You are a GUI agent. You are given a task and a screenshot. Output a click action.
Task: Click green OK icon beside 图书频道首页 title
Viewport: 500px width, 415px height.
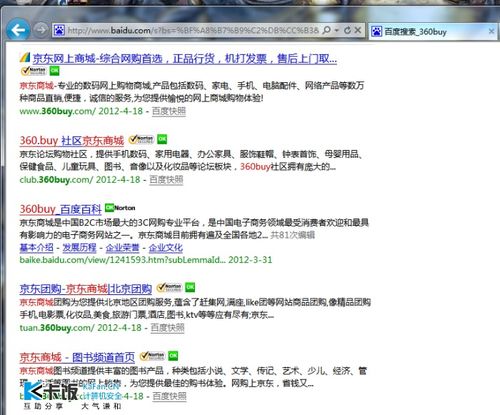point(173,356)
